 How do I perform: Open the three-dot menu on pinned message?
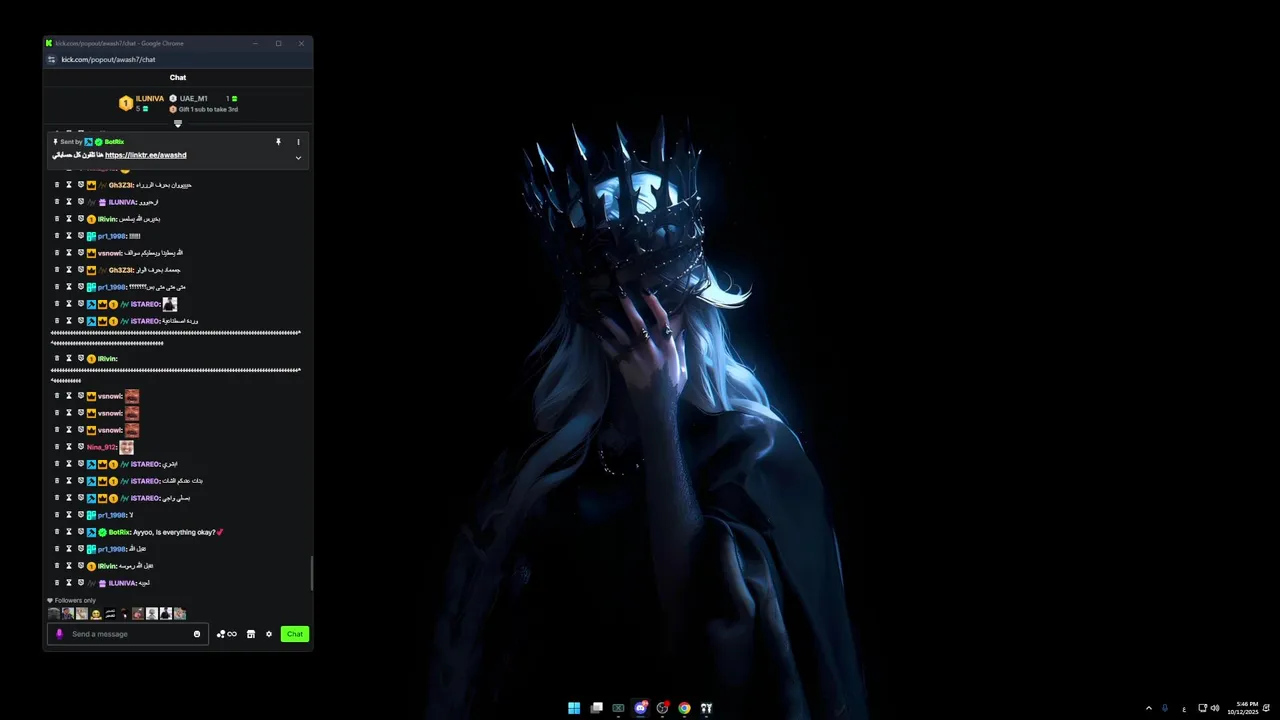298,142
